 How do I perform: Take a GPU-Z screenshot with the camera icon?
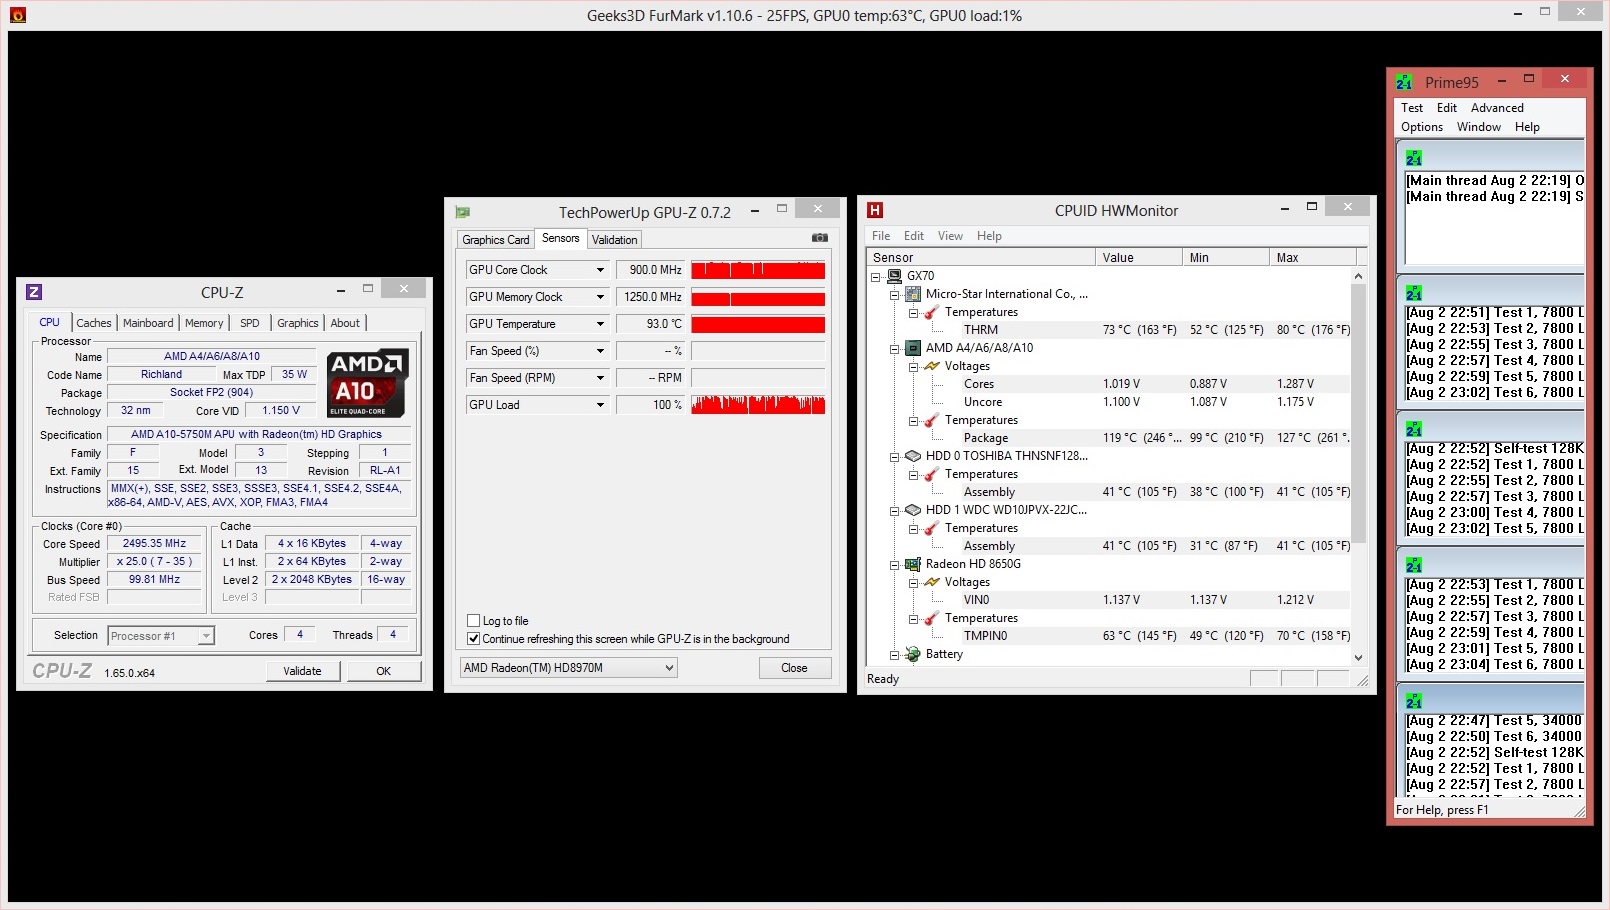point(820,238)
